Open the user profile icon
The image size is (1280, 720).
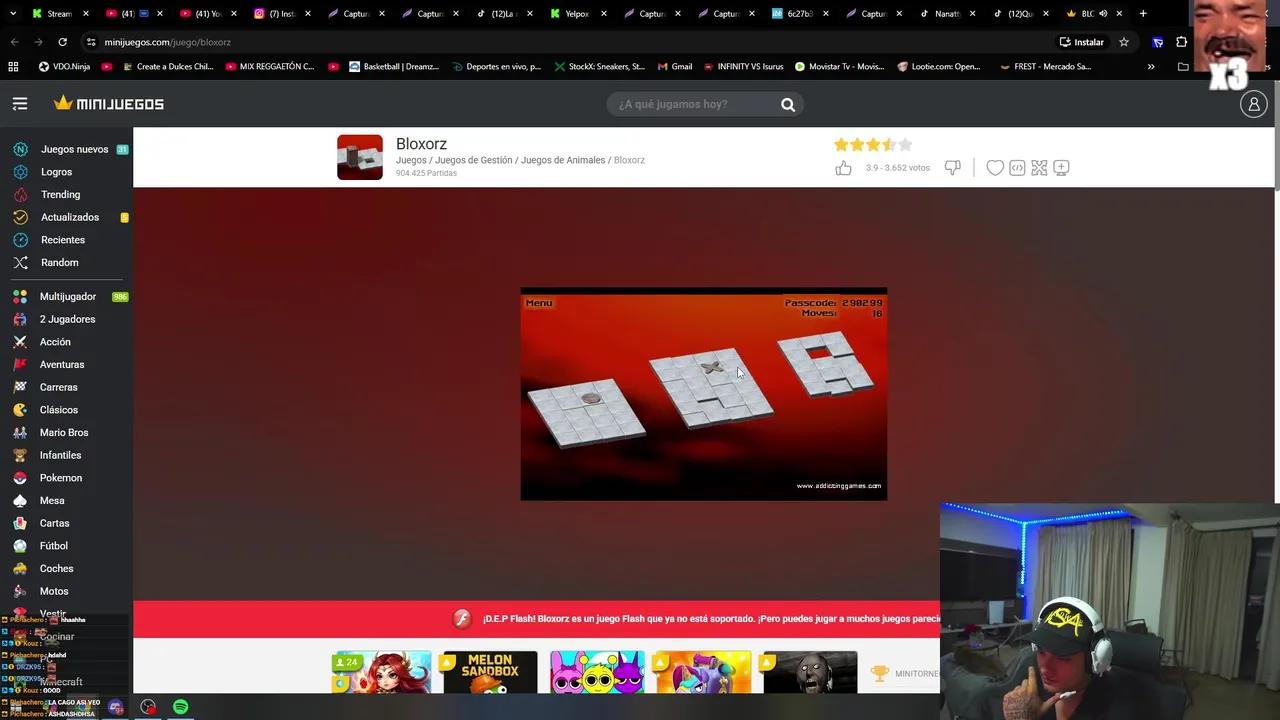[x=1253, y=104]
